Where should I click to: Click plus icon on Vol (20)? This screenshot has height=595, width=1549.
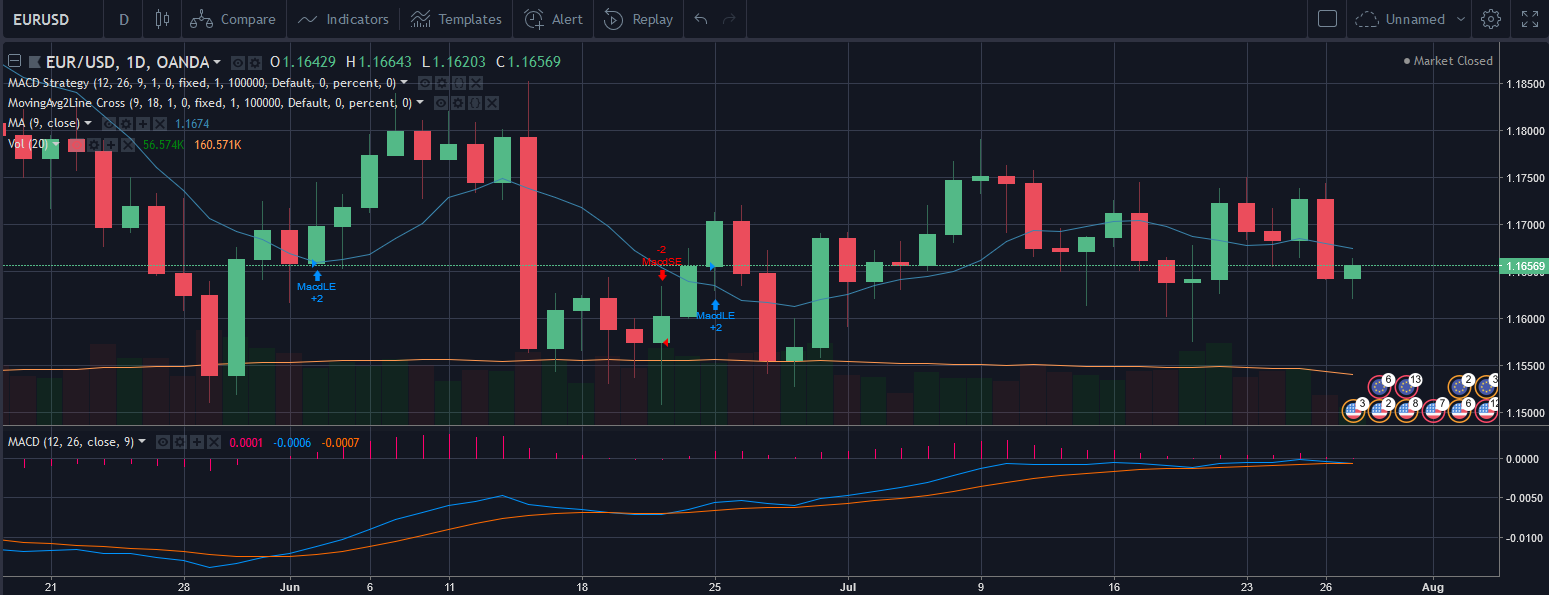(111, 145)
